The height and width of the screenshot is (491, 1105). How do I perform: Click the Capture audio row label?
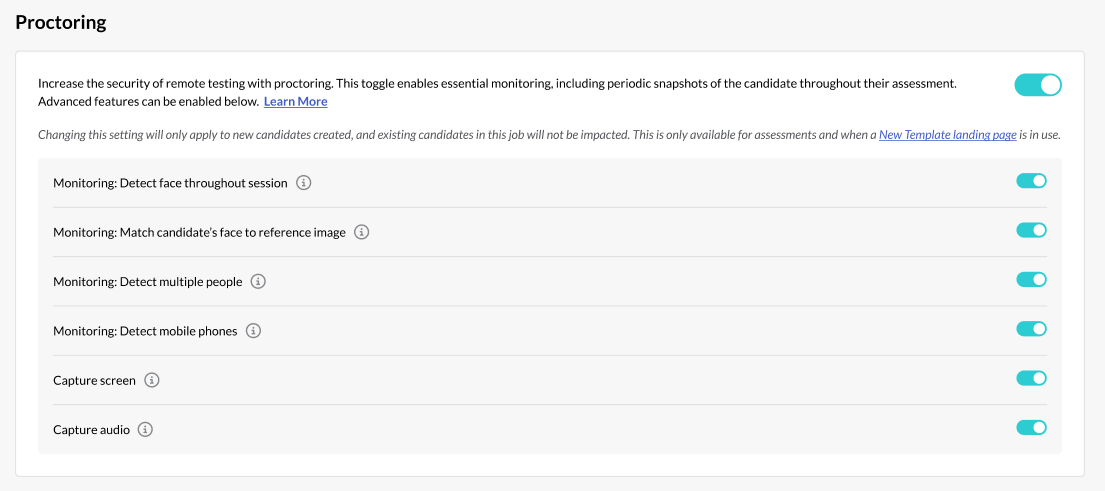coord(92,430)
